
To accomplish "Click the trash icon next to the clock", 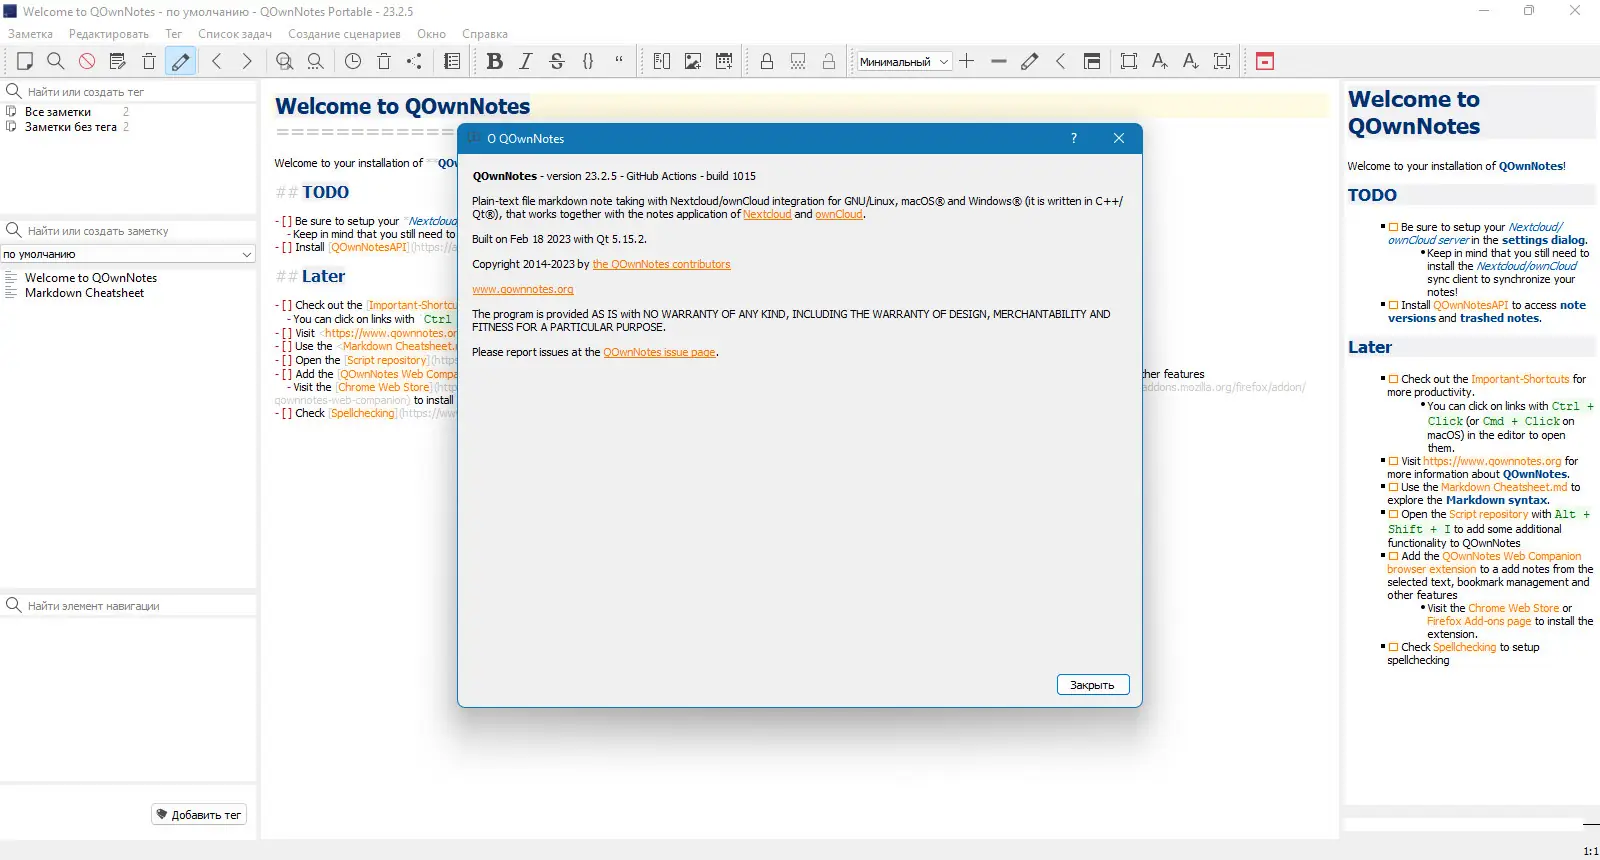I will (x=384, y=61).
